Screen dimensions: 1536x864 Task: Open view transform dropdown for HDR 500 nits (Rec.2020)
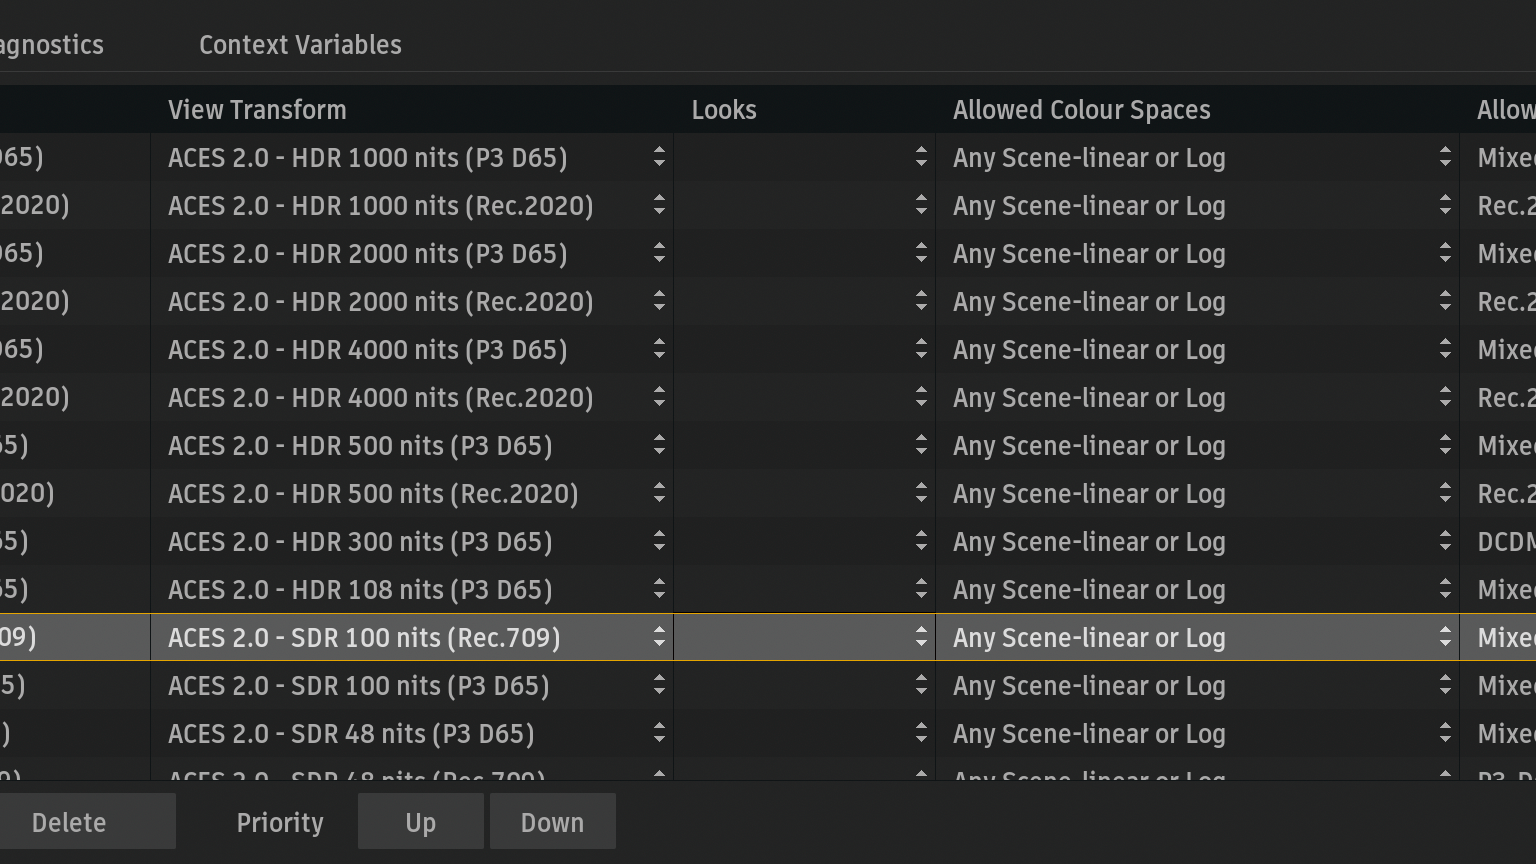click(412, 494)
